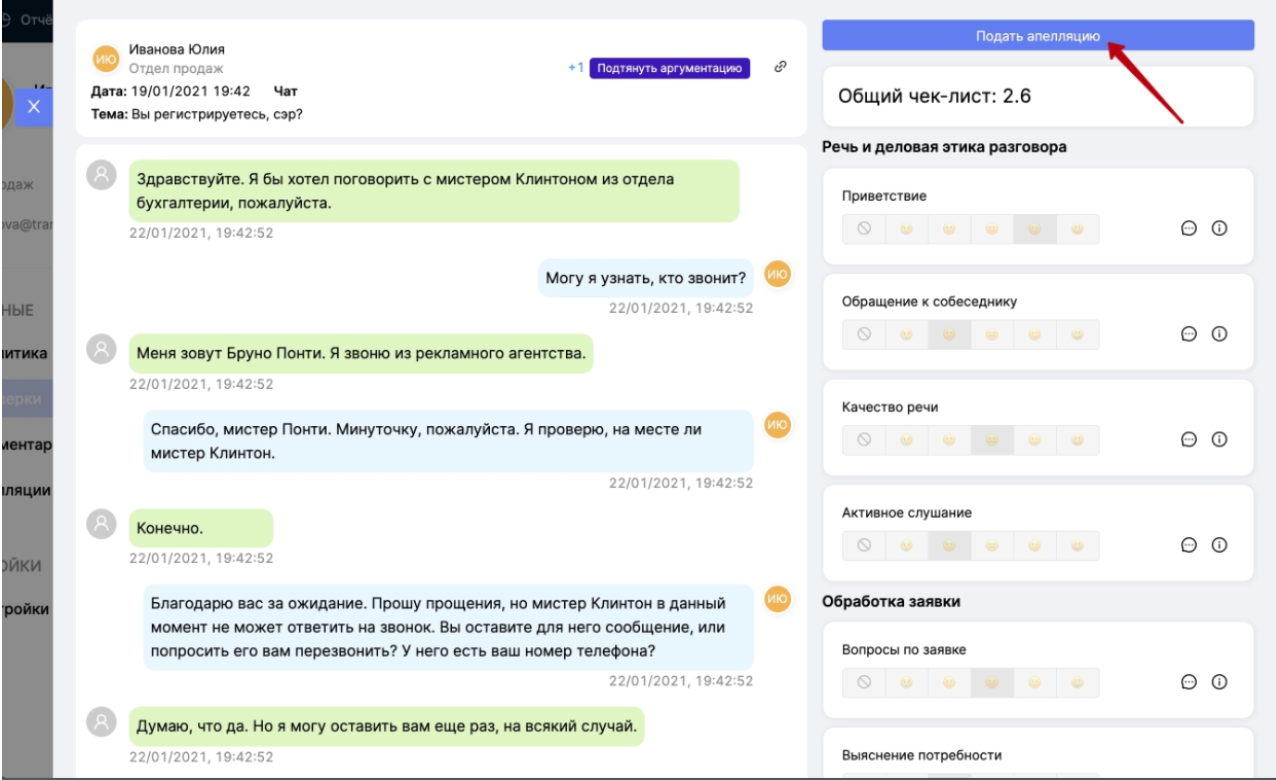Open comment icon for Обращение к собеседнику
Viewport: 1276px width, 780px height.
1189,334
